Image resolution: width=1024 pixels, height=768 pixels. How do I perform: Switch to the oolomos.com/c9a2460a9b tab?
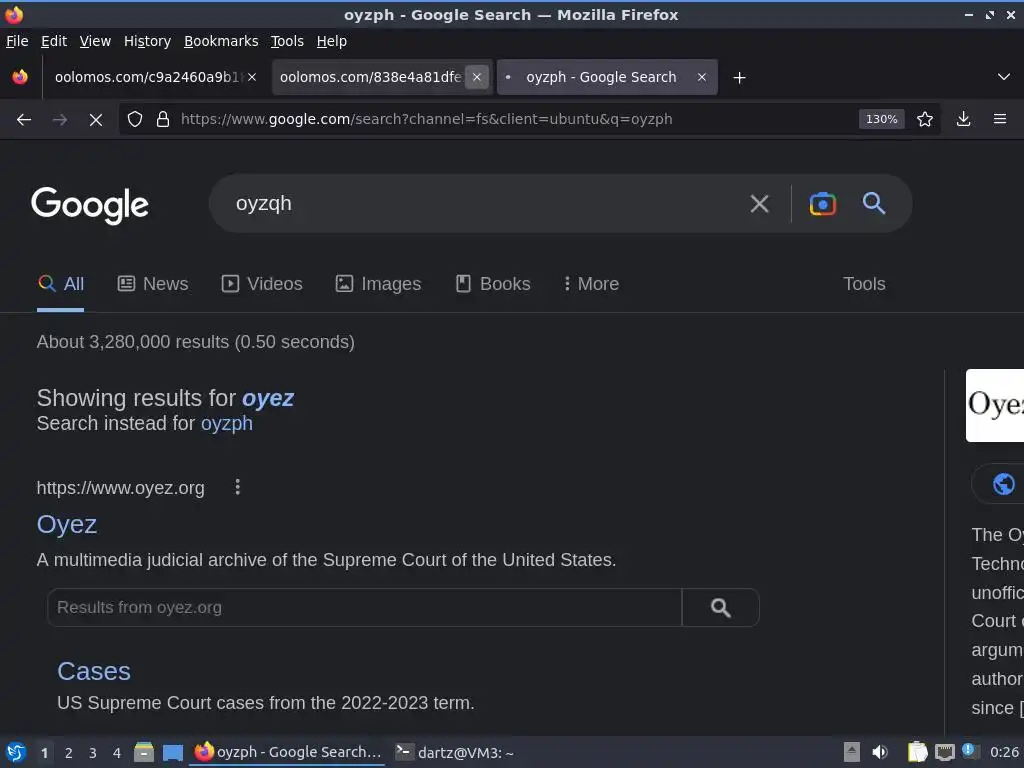pos(147,77)
